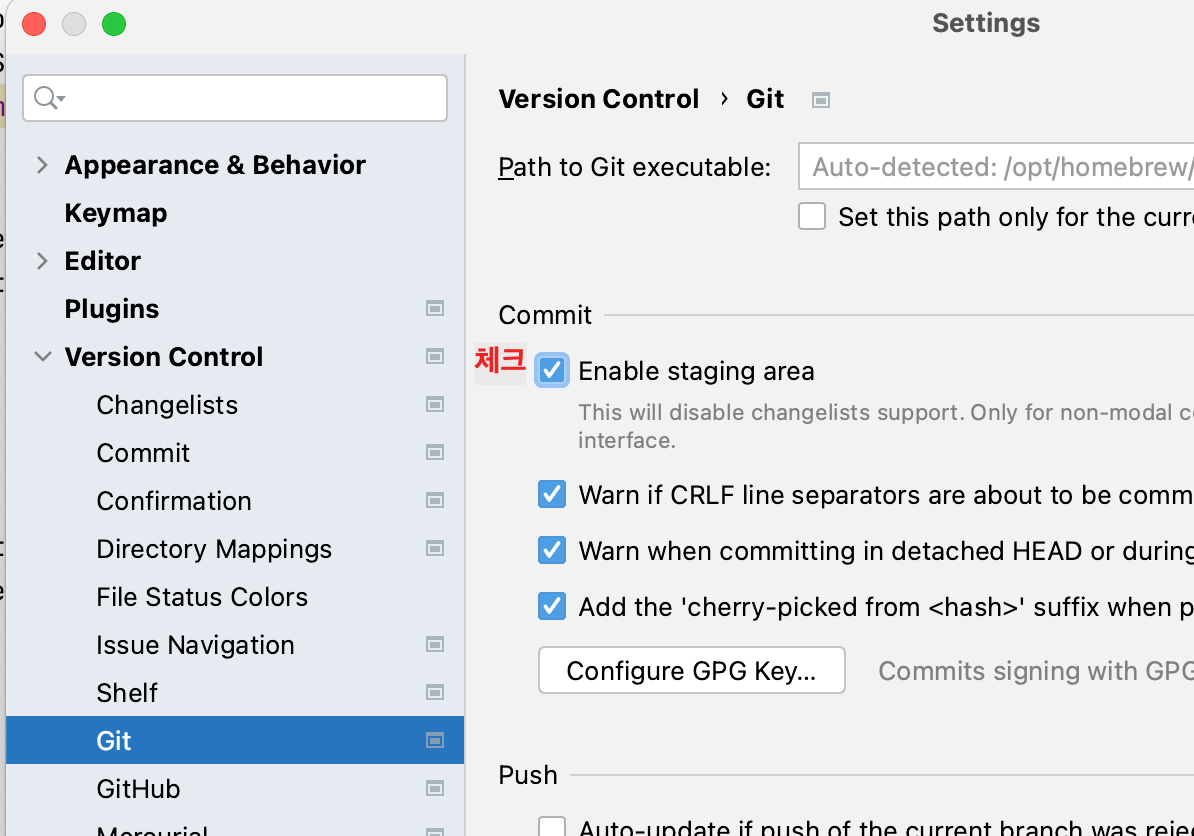
Task: Click red close window button
Action: (x=34, y=24)
